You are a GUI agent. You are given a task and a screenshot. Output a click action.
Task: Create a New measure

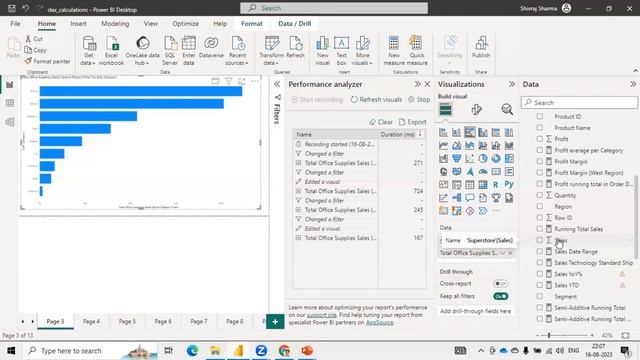(x=394, y=51)
